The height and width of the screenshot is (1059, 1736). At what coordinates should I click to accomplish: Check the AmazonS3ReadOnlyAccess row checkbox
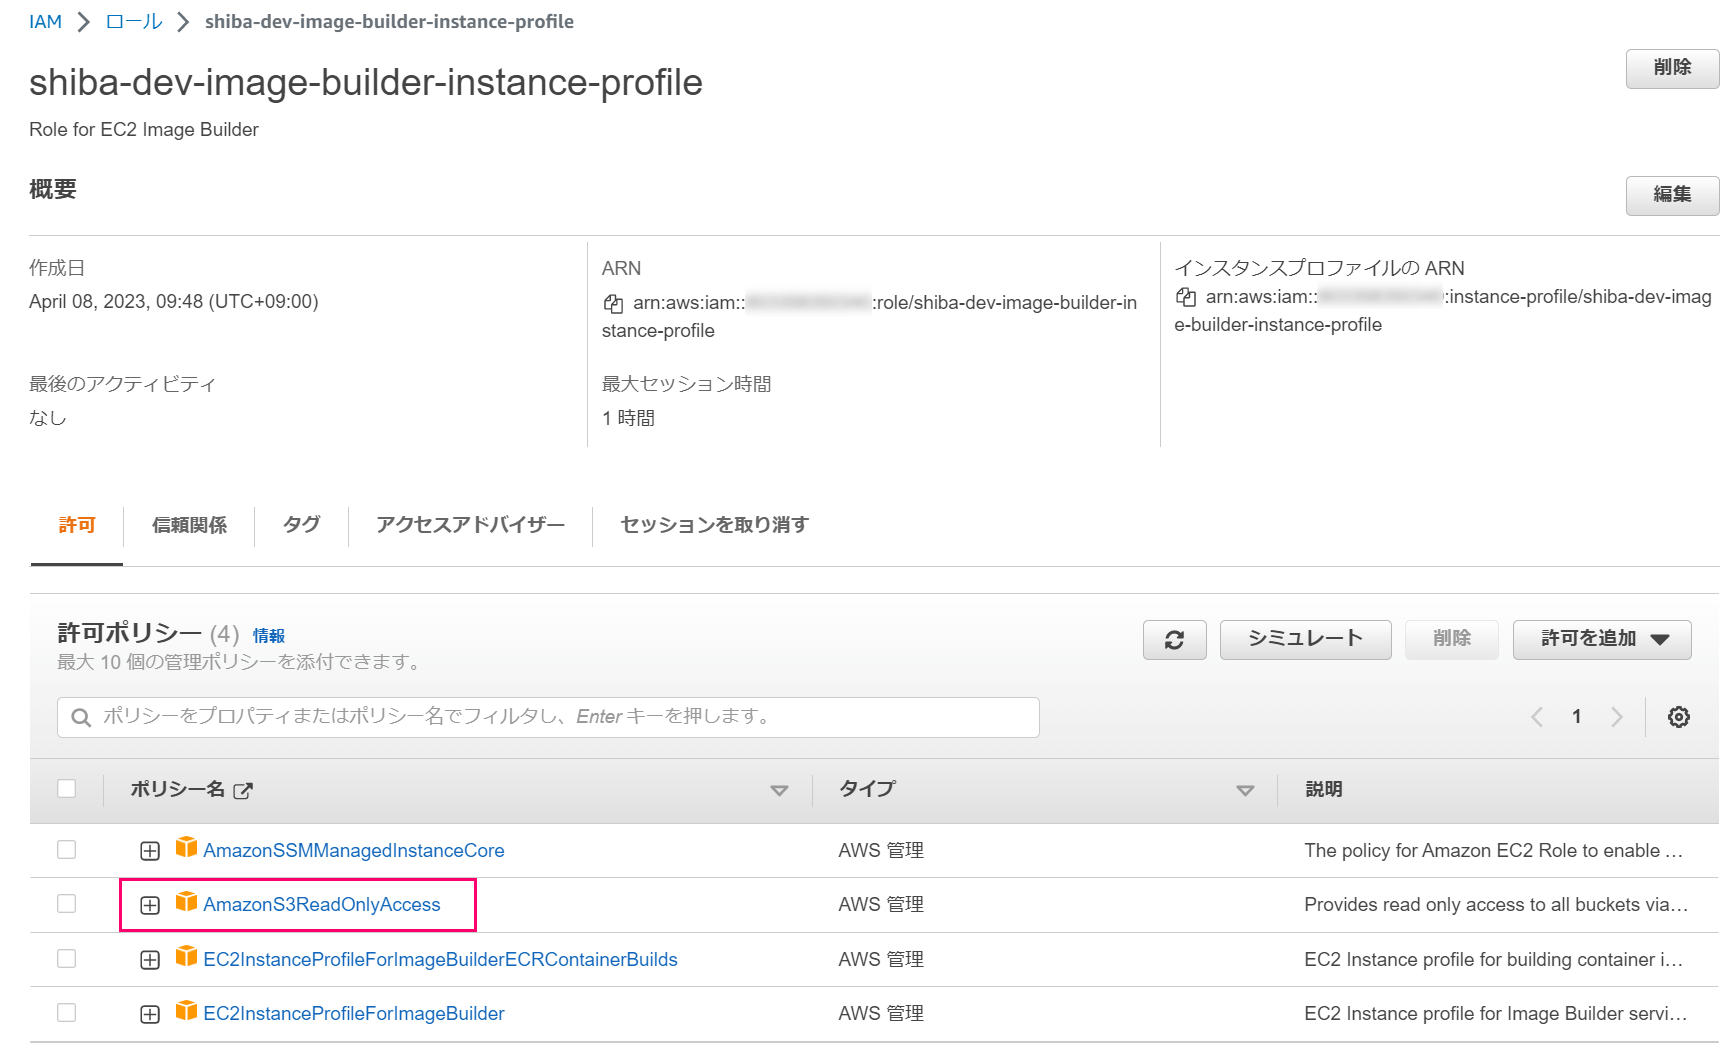click(x=67, y=904)
